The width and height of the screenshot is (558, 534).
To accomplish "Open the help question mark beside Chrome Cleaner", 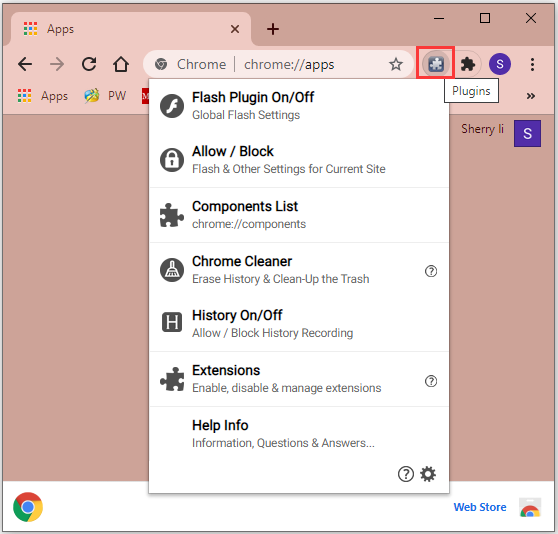I will point(431,271).
